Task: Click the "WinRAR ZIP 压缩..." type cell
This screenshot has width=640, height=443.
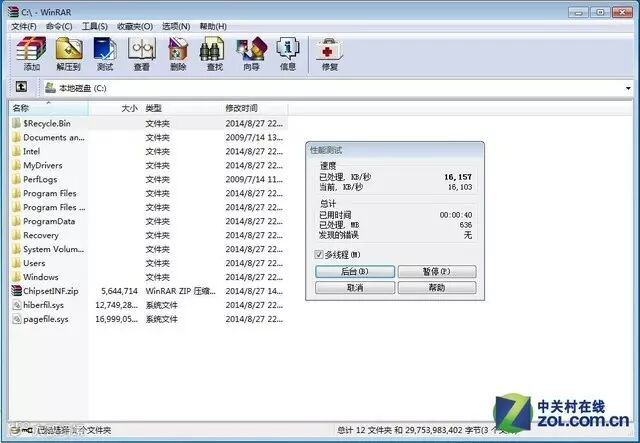Action: click(180, 291)
